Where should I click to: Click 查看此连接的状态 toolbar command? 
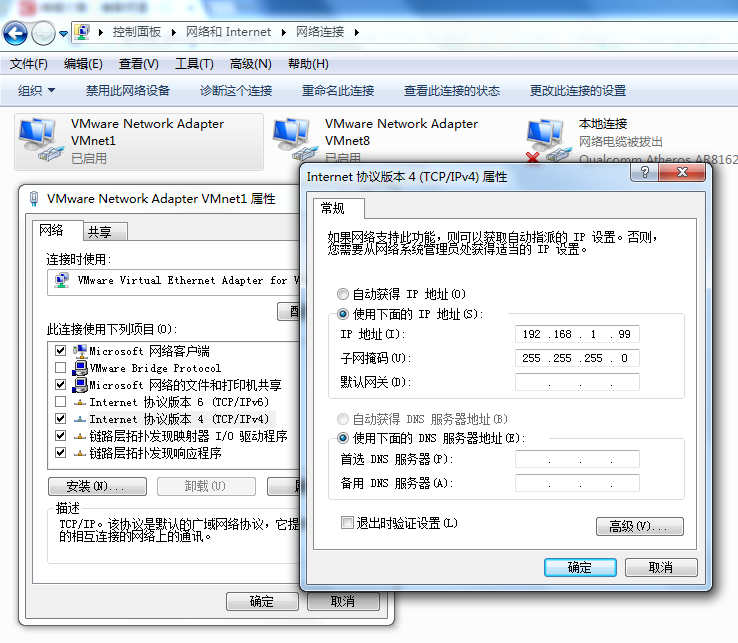[x=452, y=90]
